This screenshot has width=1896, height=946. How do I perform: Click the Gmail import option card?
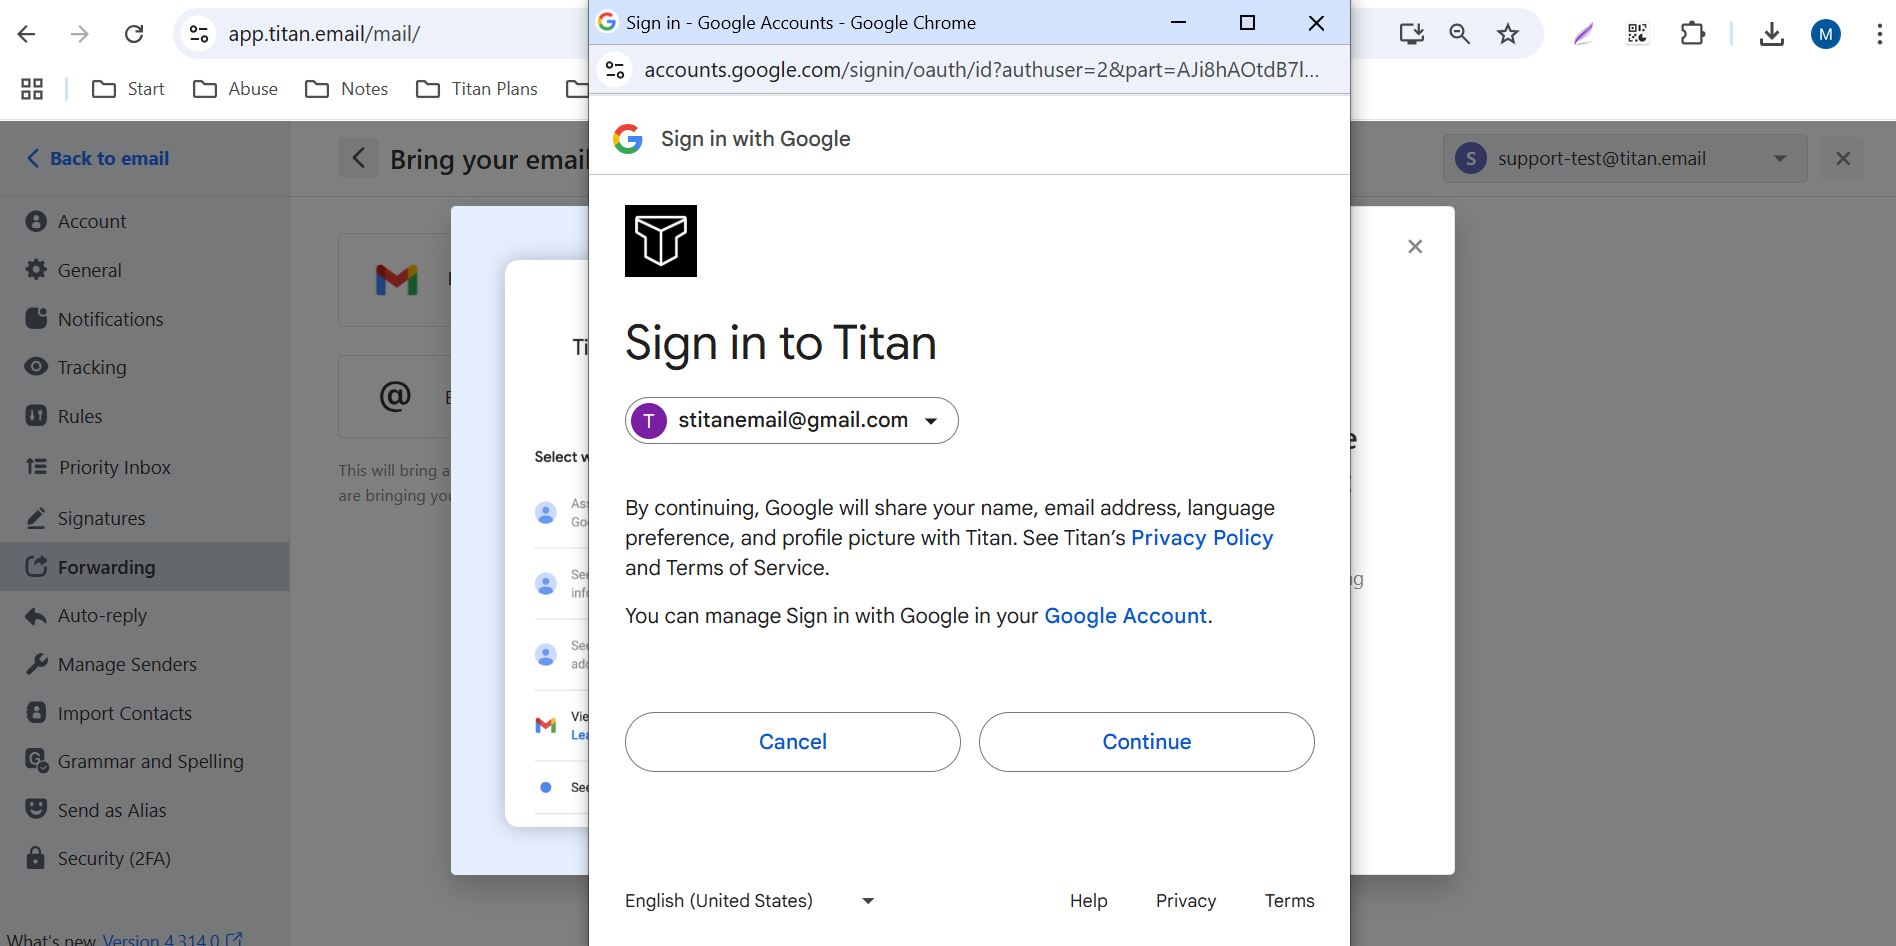396,280
